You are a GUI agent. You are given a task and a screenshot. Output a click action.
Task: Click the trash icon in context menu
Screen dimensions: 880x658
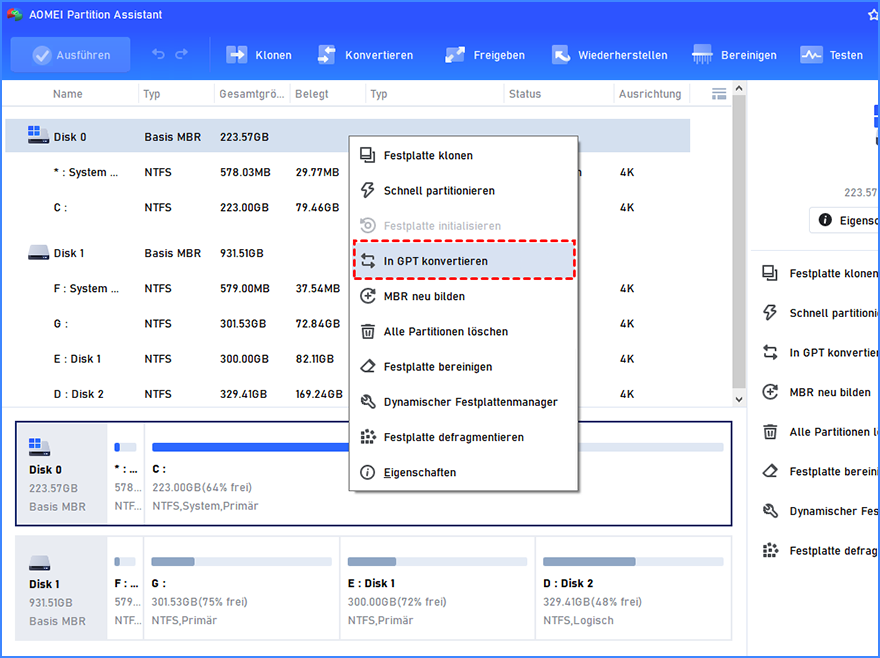pos(368,331)
